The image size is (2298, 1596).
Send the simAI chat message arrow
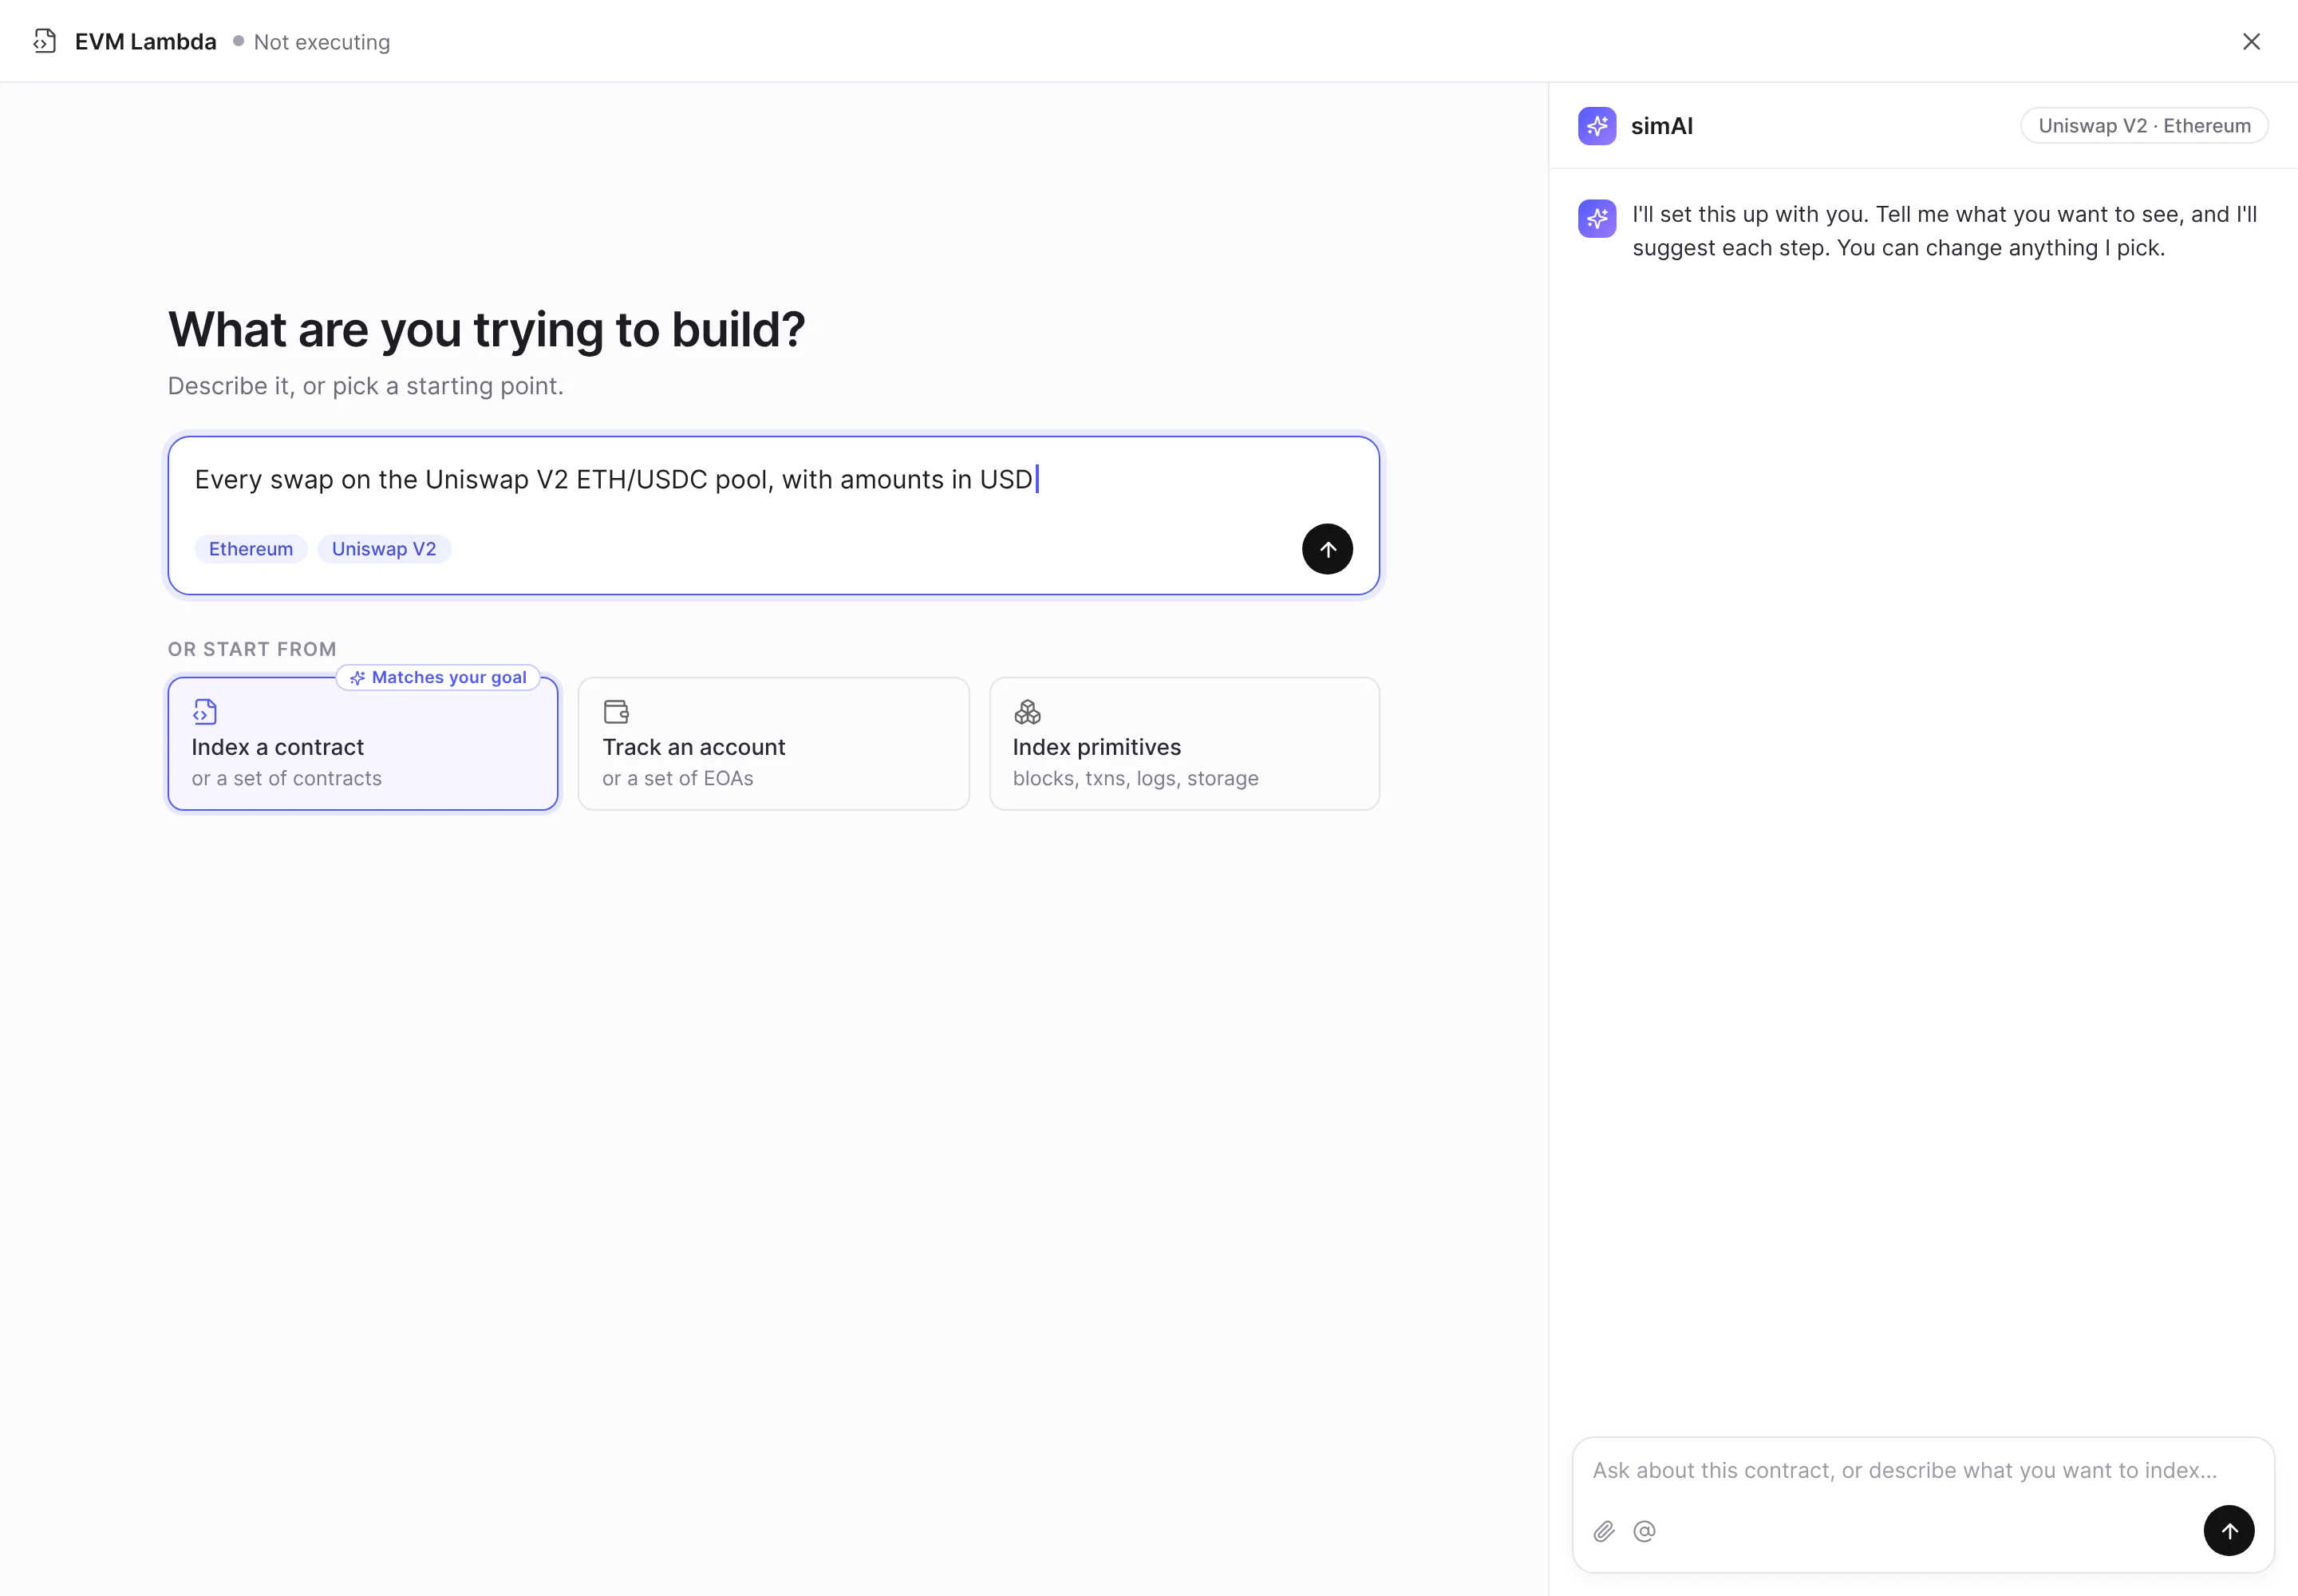pyautogui.click(x=2229, y=1531)
